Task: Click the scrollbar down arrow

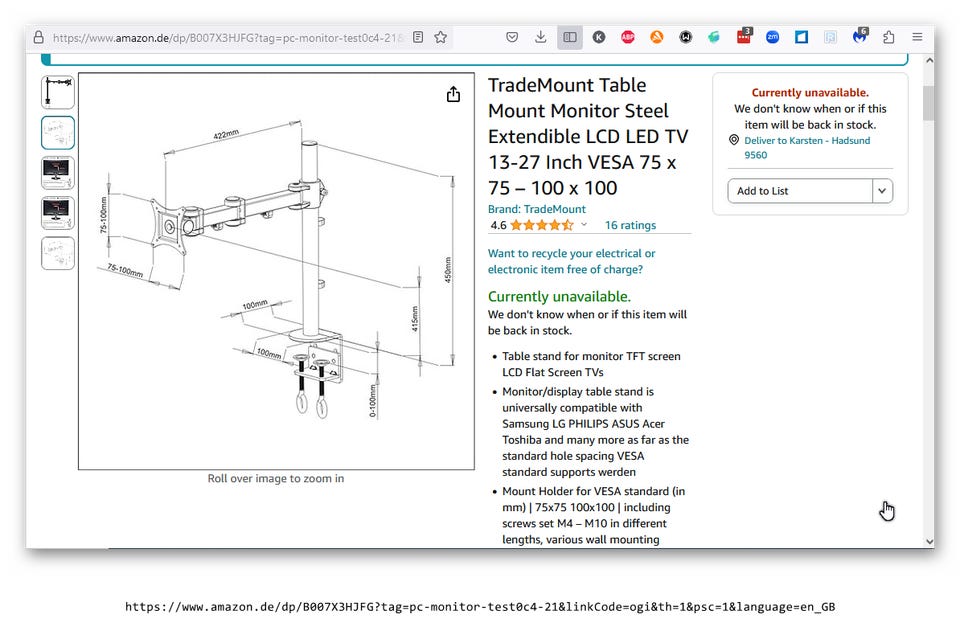Action: click(929, 541)
